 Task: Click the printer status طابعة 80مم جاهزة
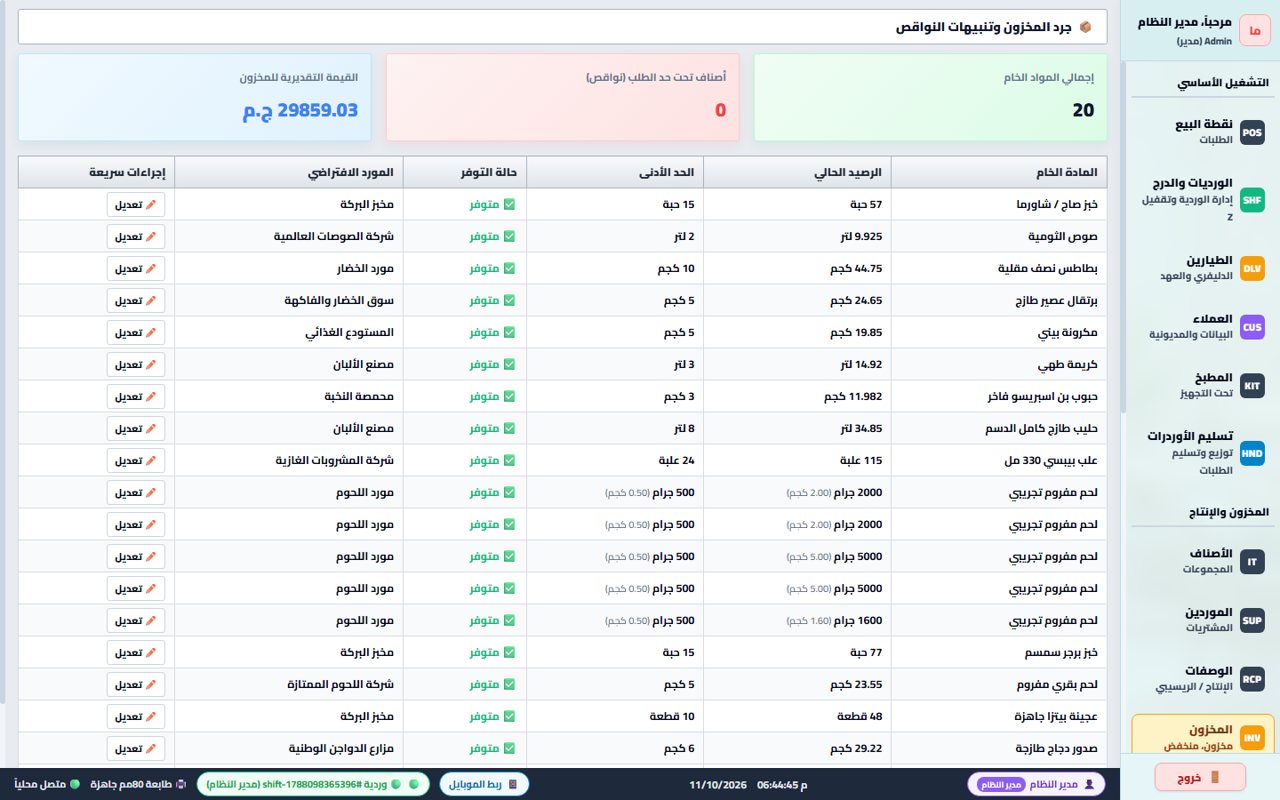pos(137,784)
